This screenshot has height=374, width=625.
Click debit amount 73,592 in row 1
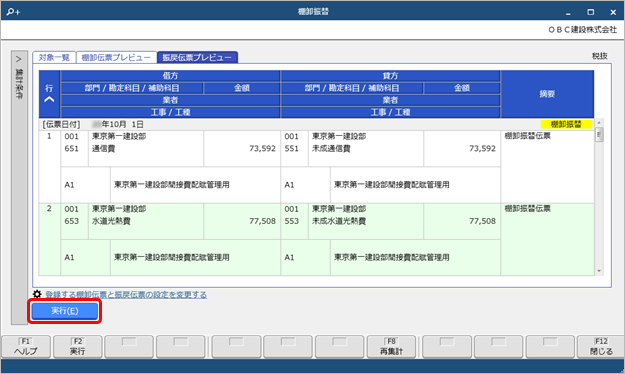[x=262, y=148]
